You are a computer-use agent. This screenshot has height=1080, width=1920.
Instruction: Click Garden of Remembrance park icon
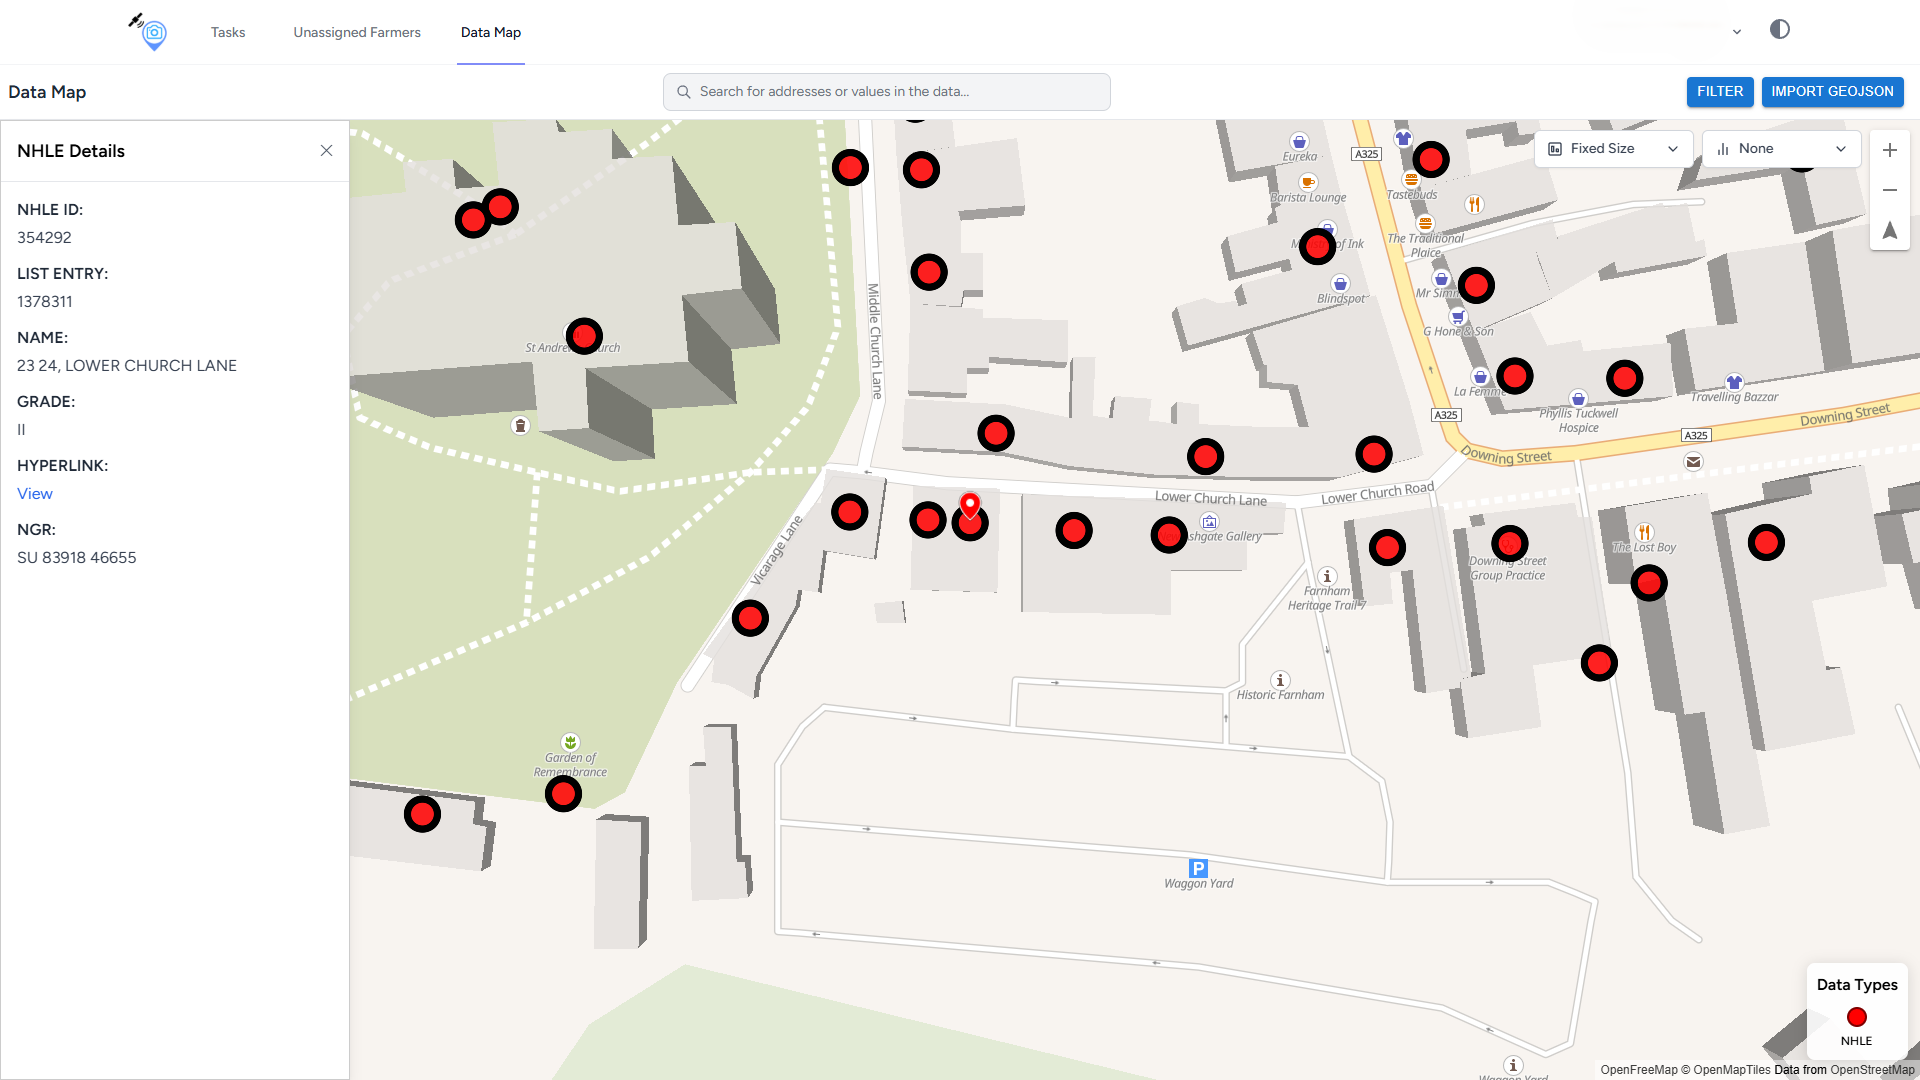(570, 742)
